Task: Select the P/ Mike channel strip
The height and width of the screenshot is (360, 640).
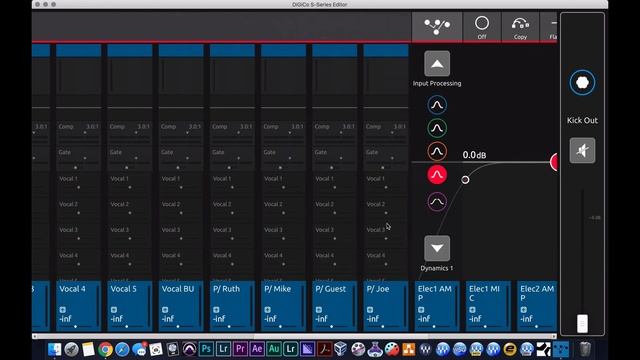Action: (x=283, y=306)
